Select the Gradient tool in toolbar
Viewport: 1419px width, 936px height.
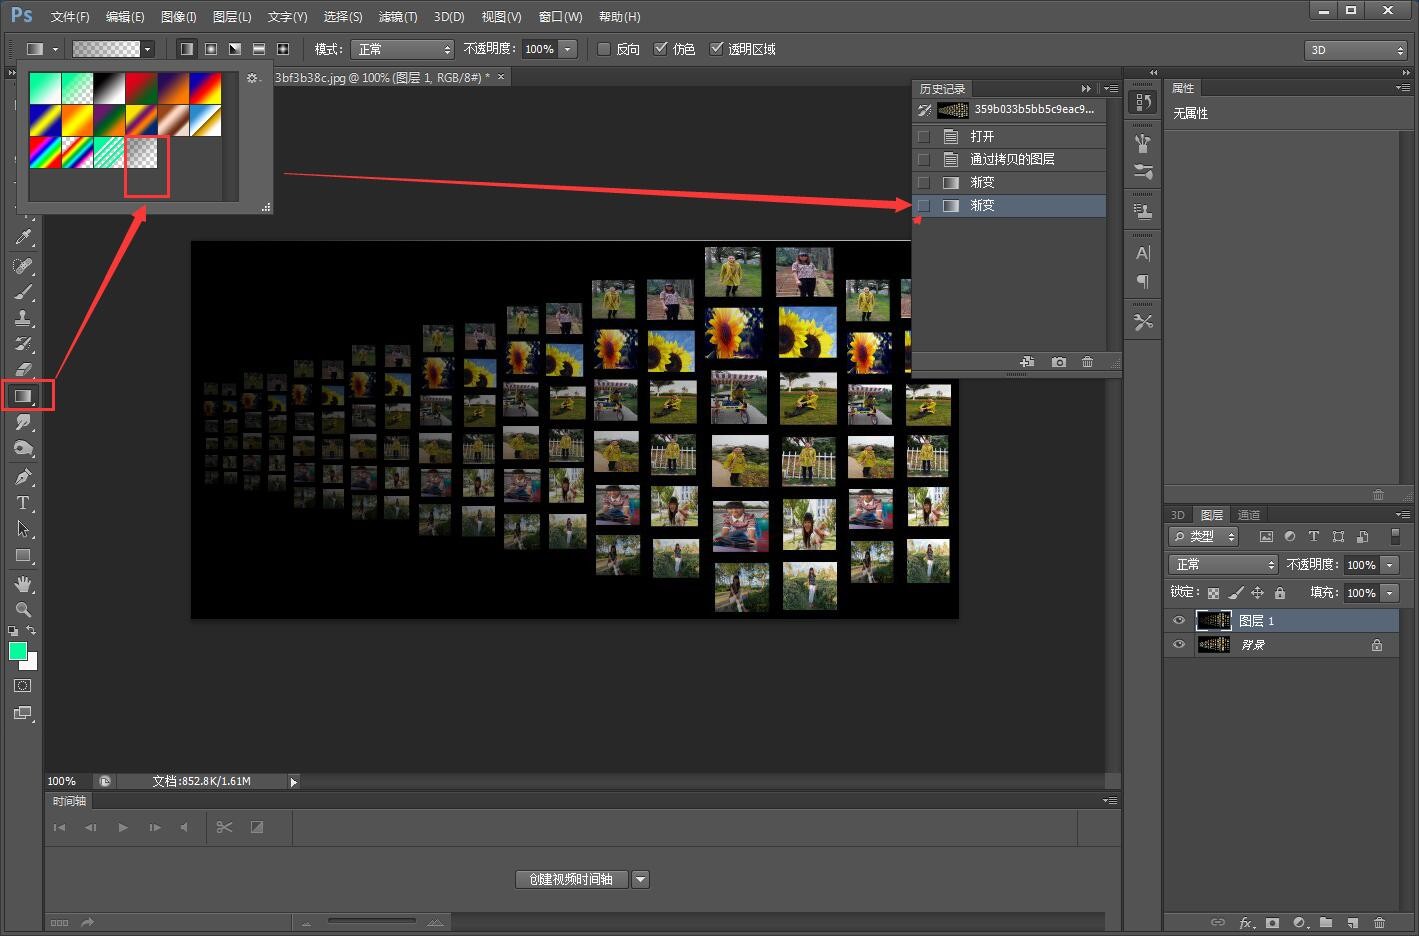tap(23, 396)
